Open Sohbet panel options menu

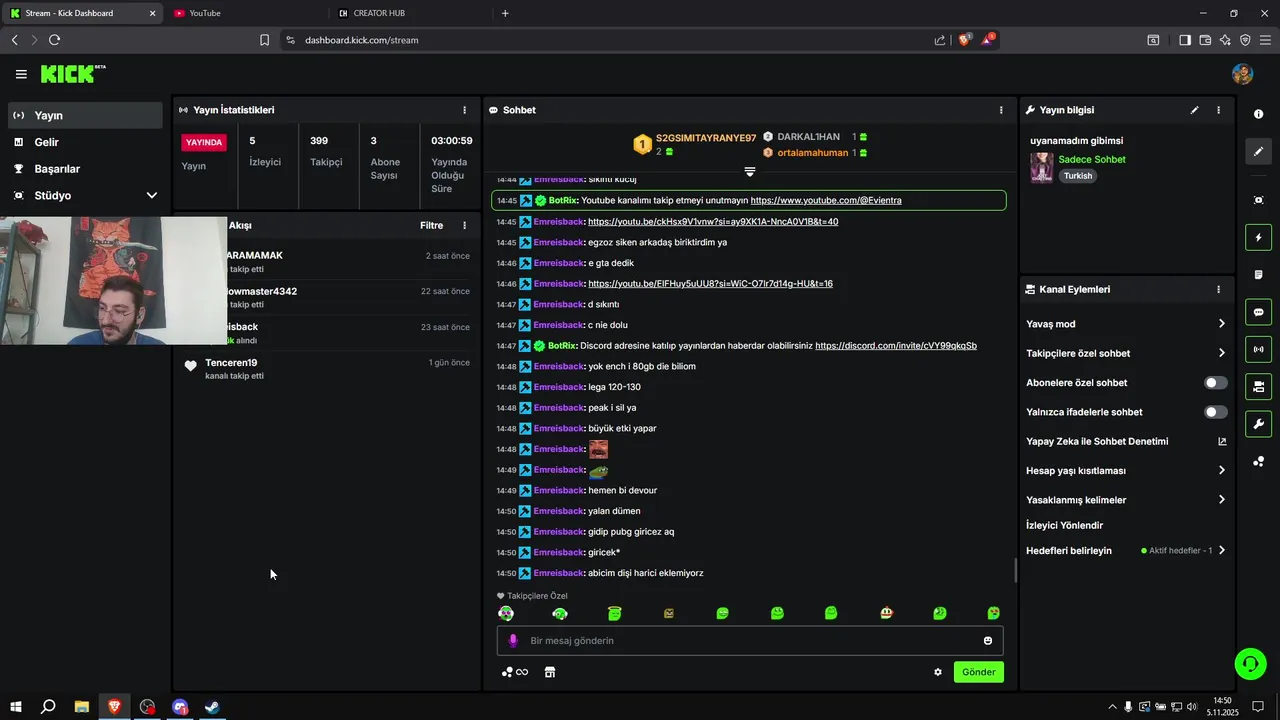(1001, 110)
